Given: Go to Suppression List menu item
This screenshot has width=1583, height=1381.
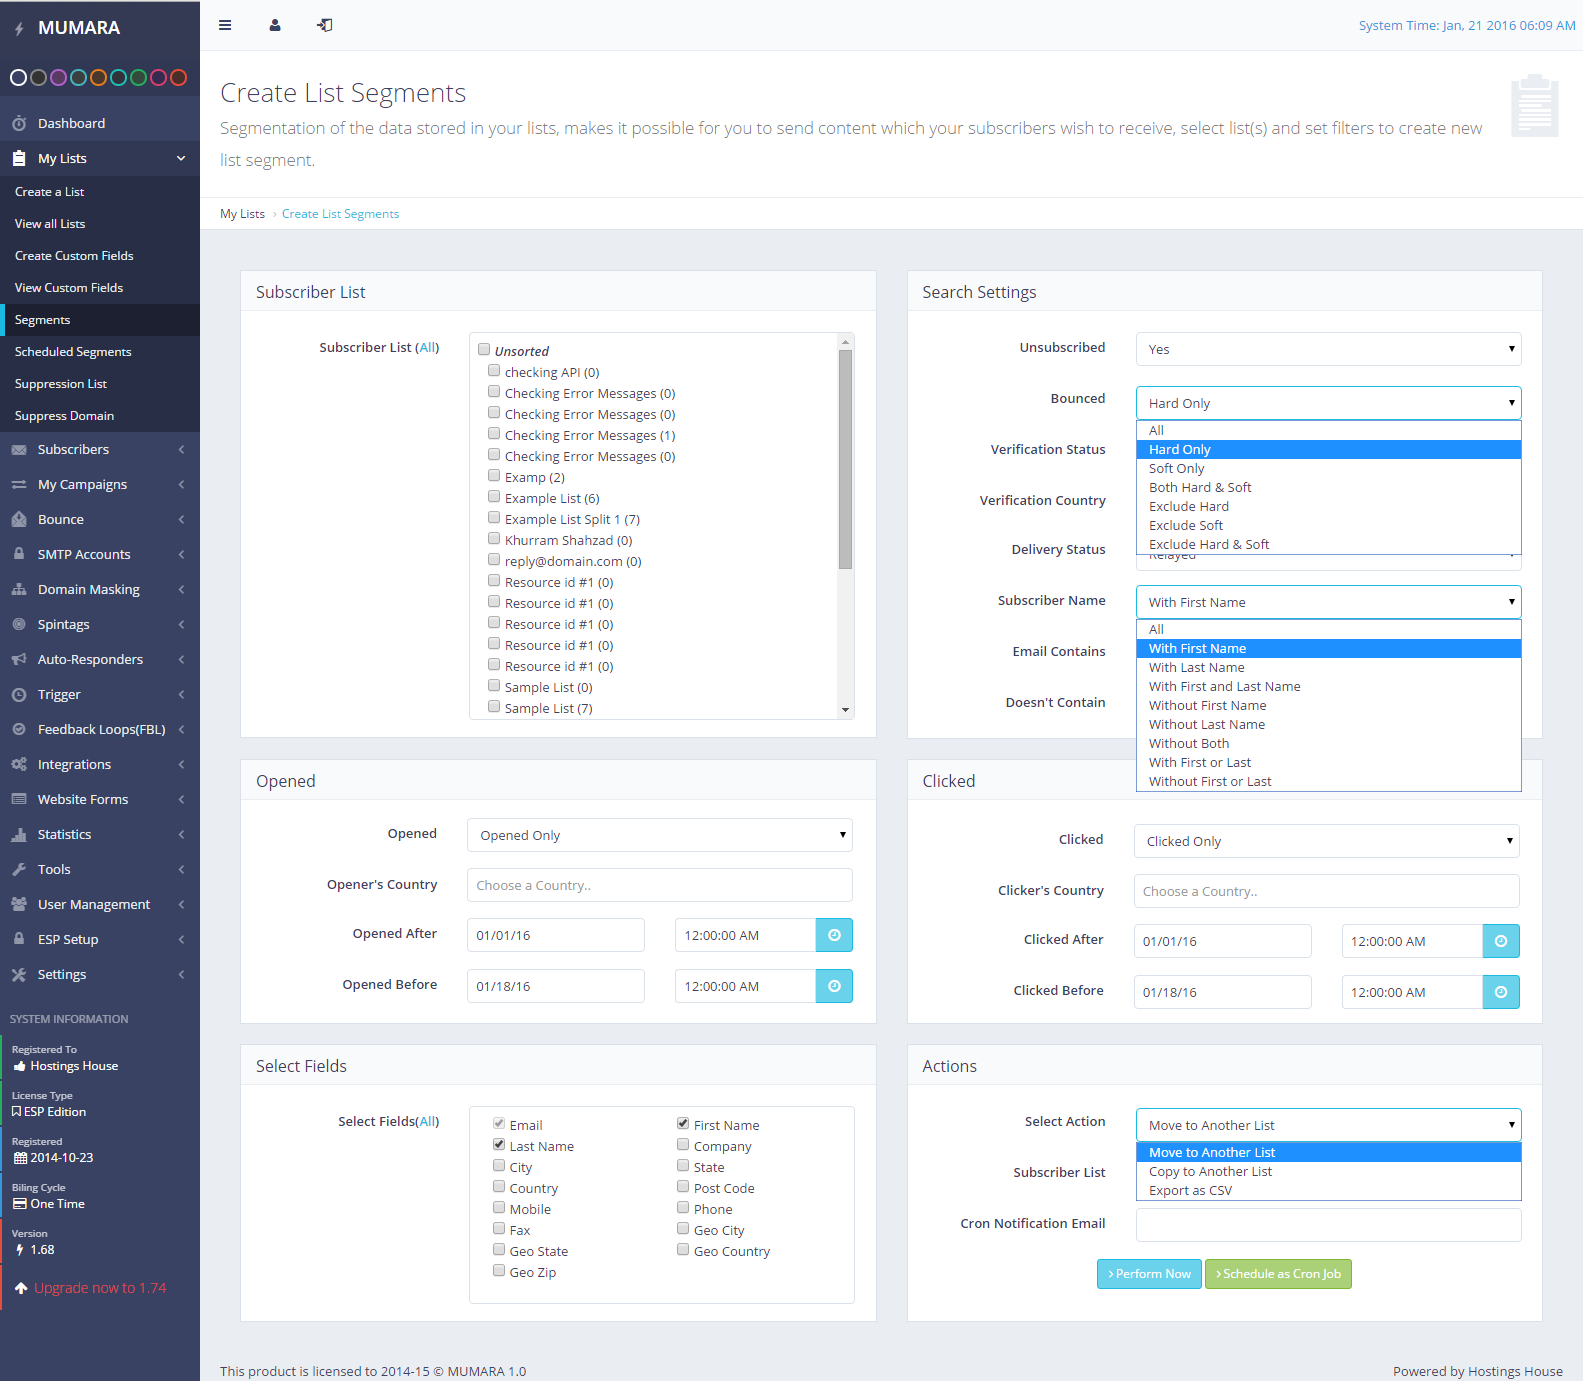Looking at the screenshot, I should (x=61, y=384).
